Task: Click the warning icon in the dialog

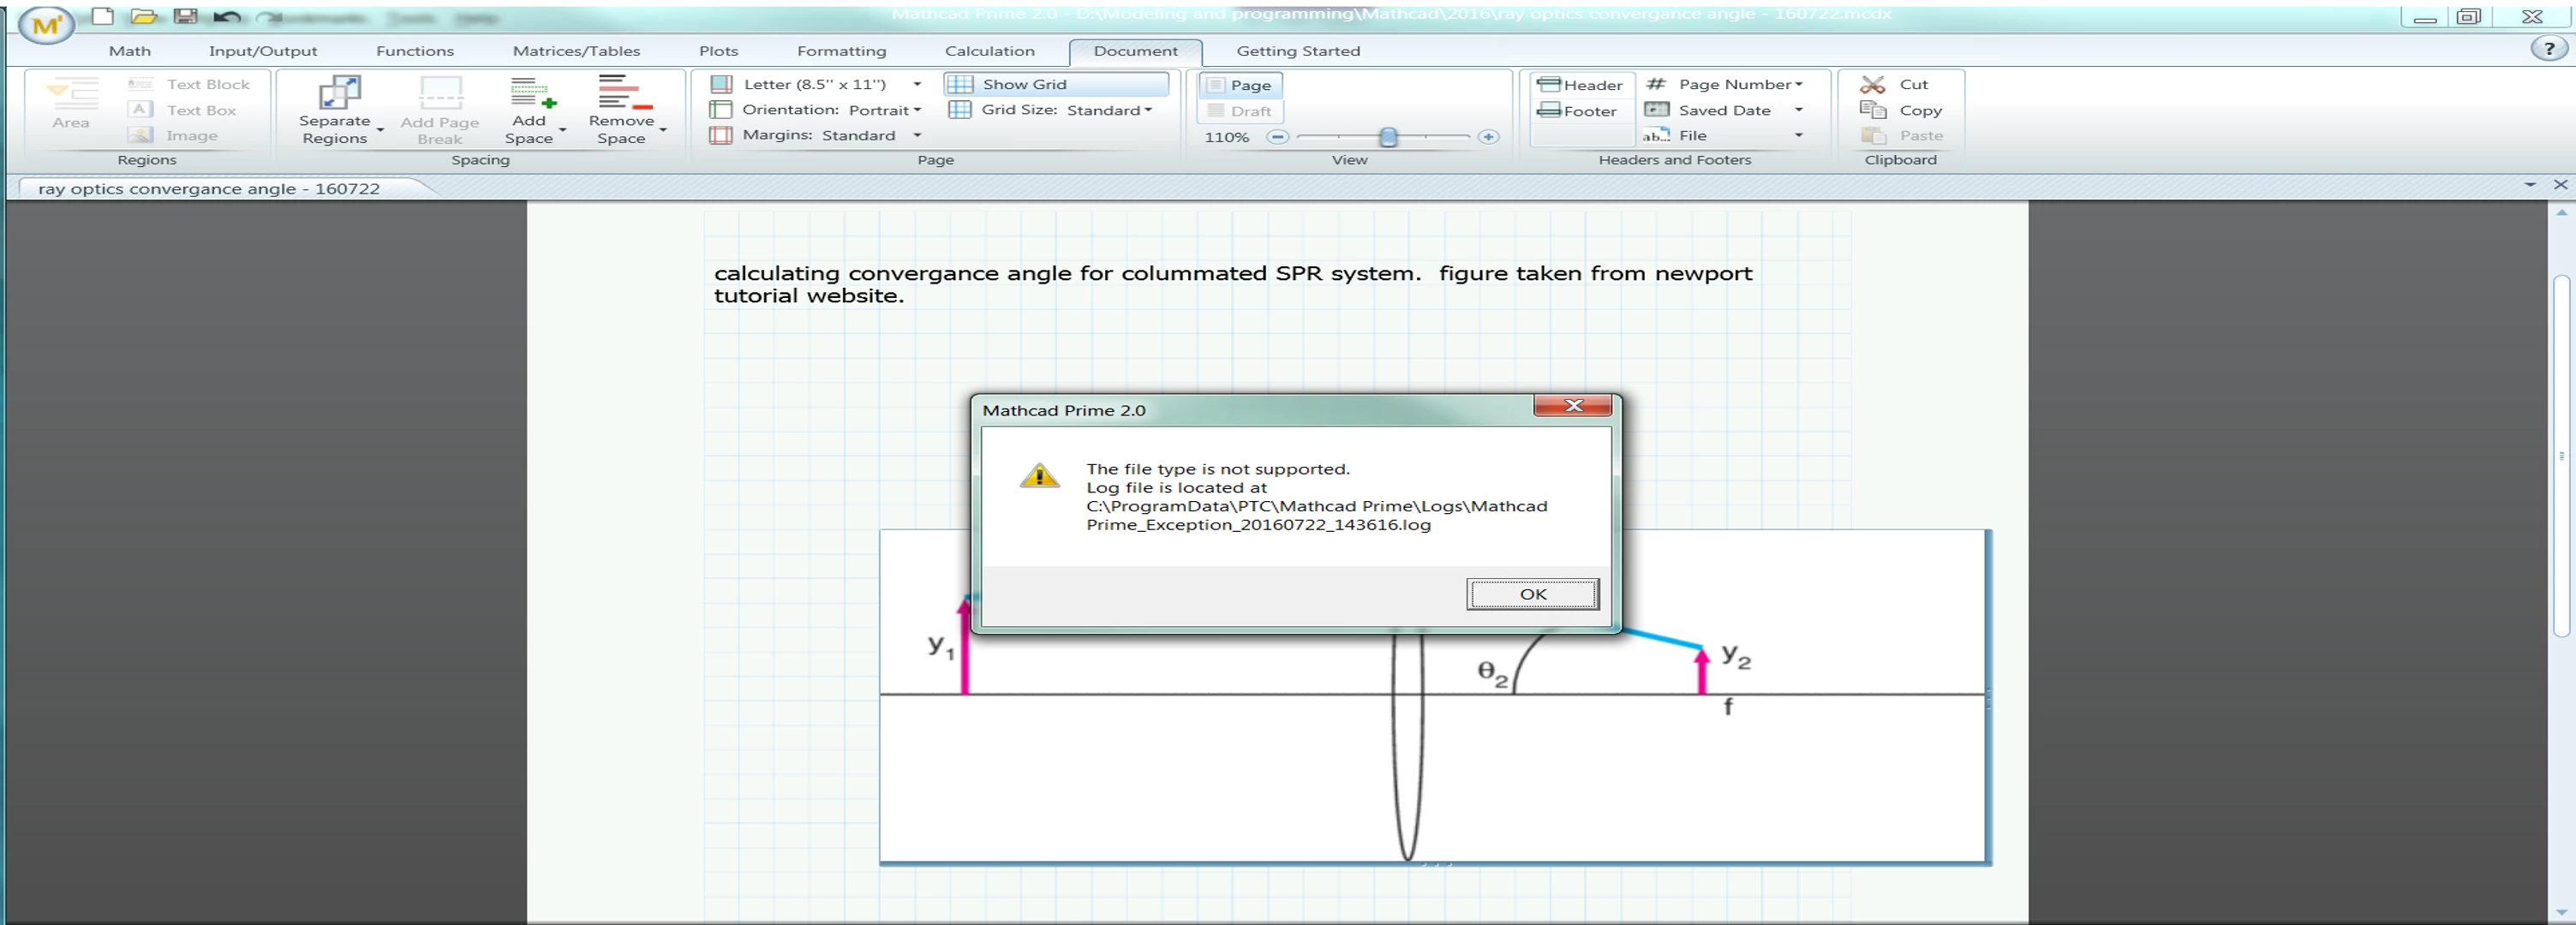Action: point(1039,476)
